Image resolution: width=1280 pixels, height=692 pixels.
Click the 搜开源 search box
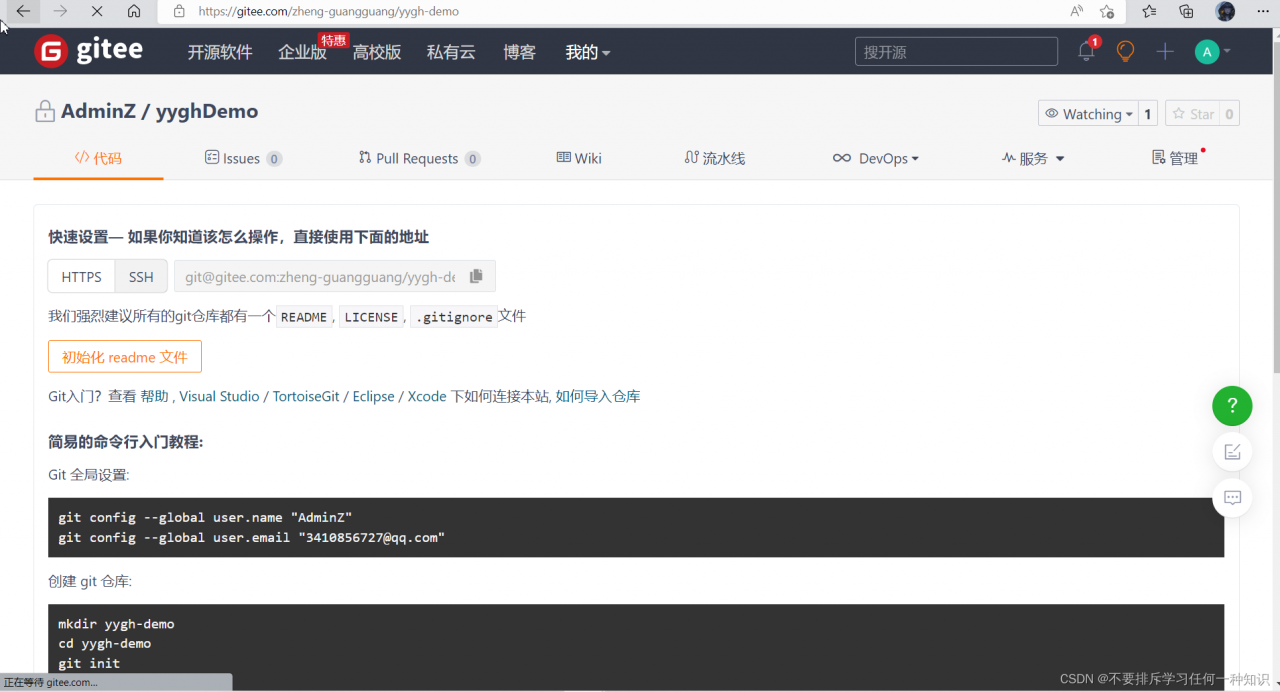coord(956,52)
